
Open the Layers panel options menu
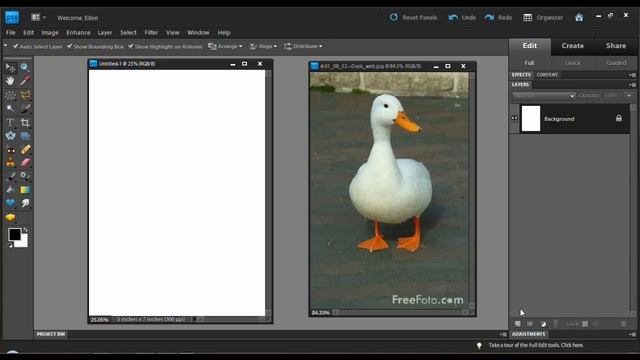point(632,84)
